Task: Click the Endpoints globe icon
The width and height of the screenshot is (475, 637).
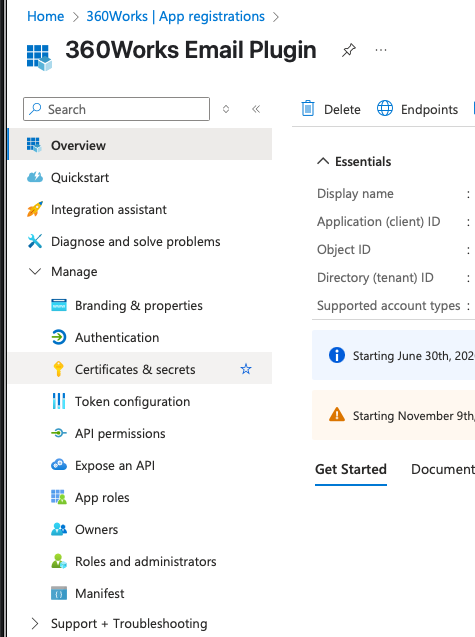Action: (384, 108)
